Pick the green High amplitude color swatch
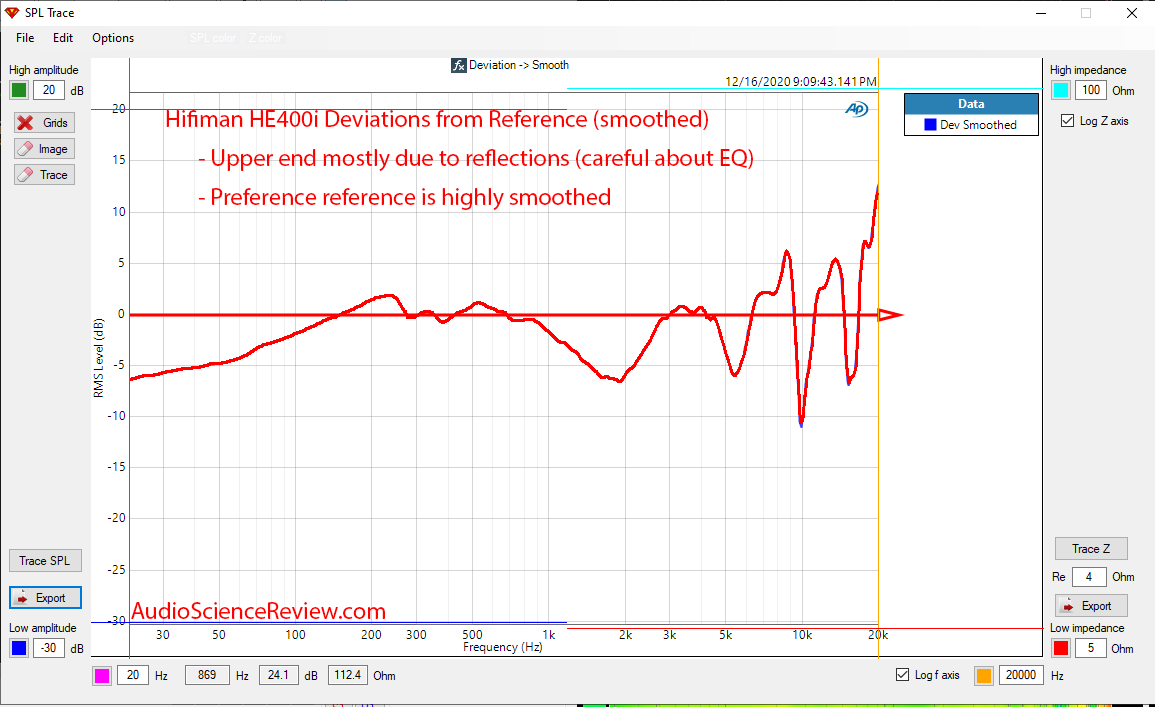The width and height of the screenshot is (1155, 707). tap(19, 91)
